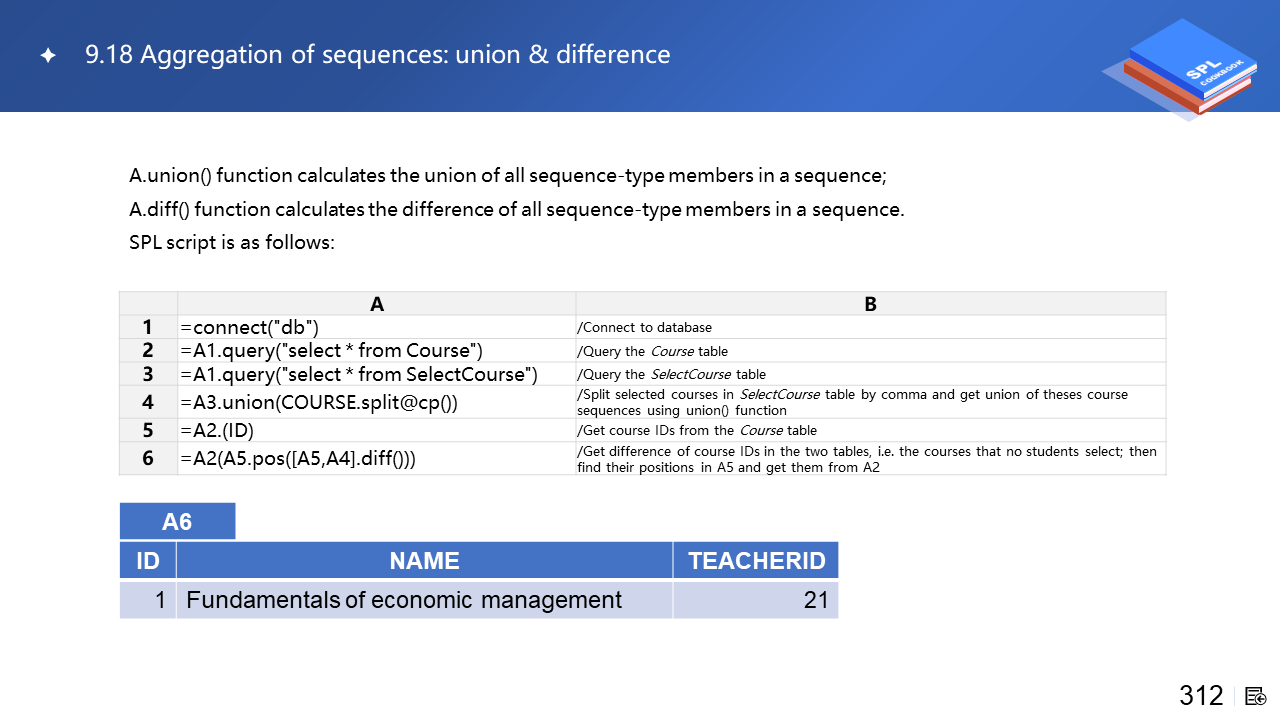Select cell A1 containing connect("db")
1280x720 pixels.
[376, 327]
